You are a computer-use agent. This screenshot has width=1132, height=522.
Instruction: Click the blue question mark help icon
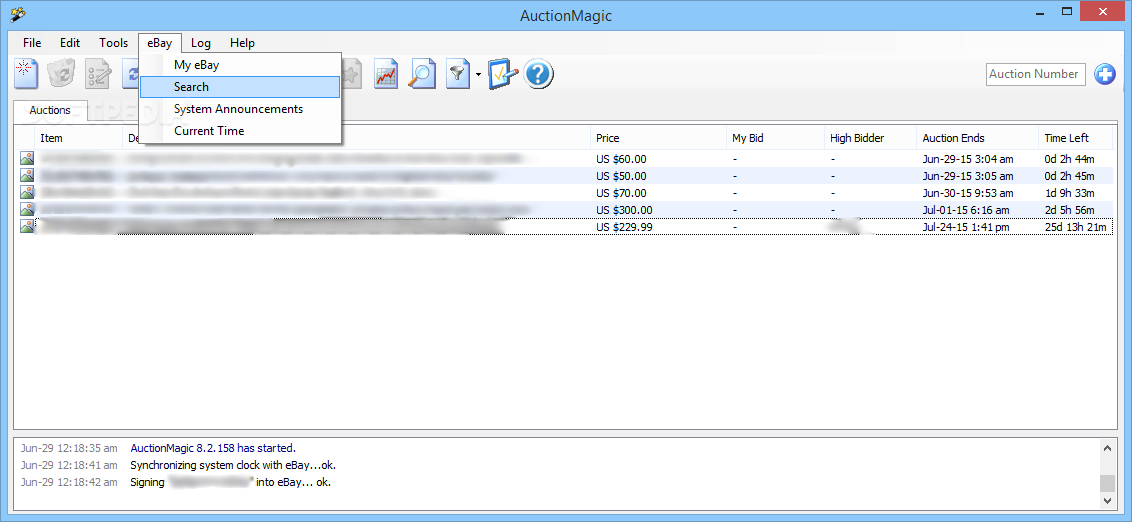pyautogui.click(x=539, y=74)
